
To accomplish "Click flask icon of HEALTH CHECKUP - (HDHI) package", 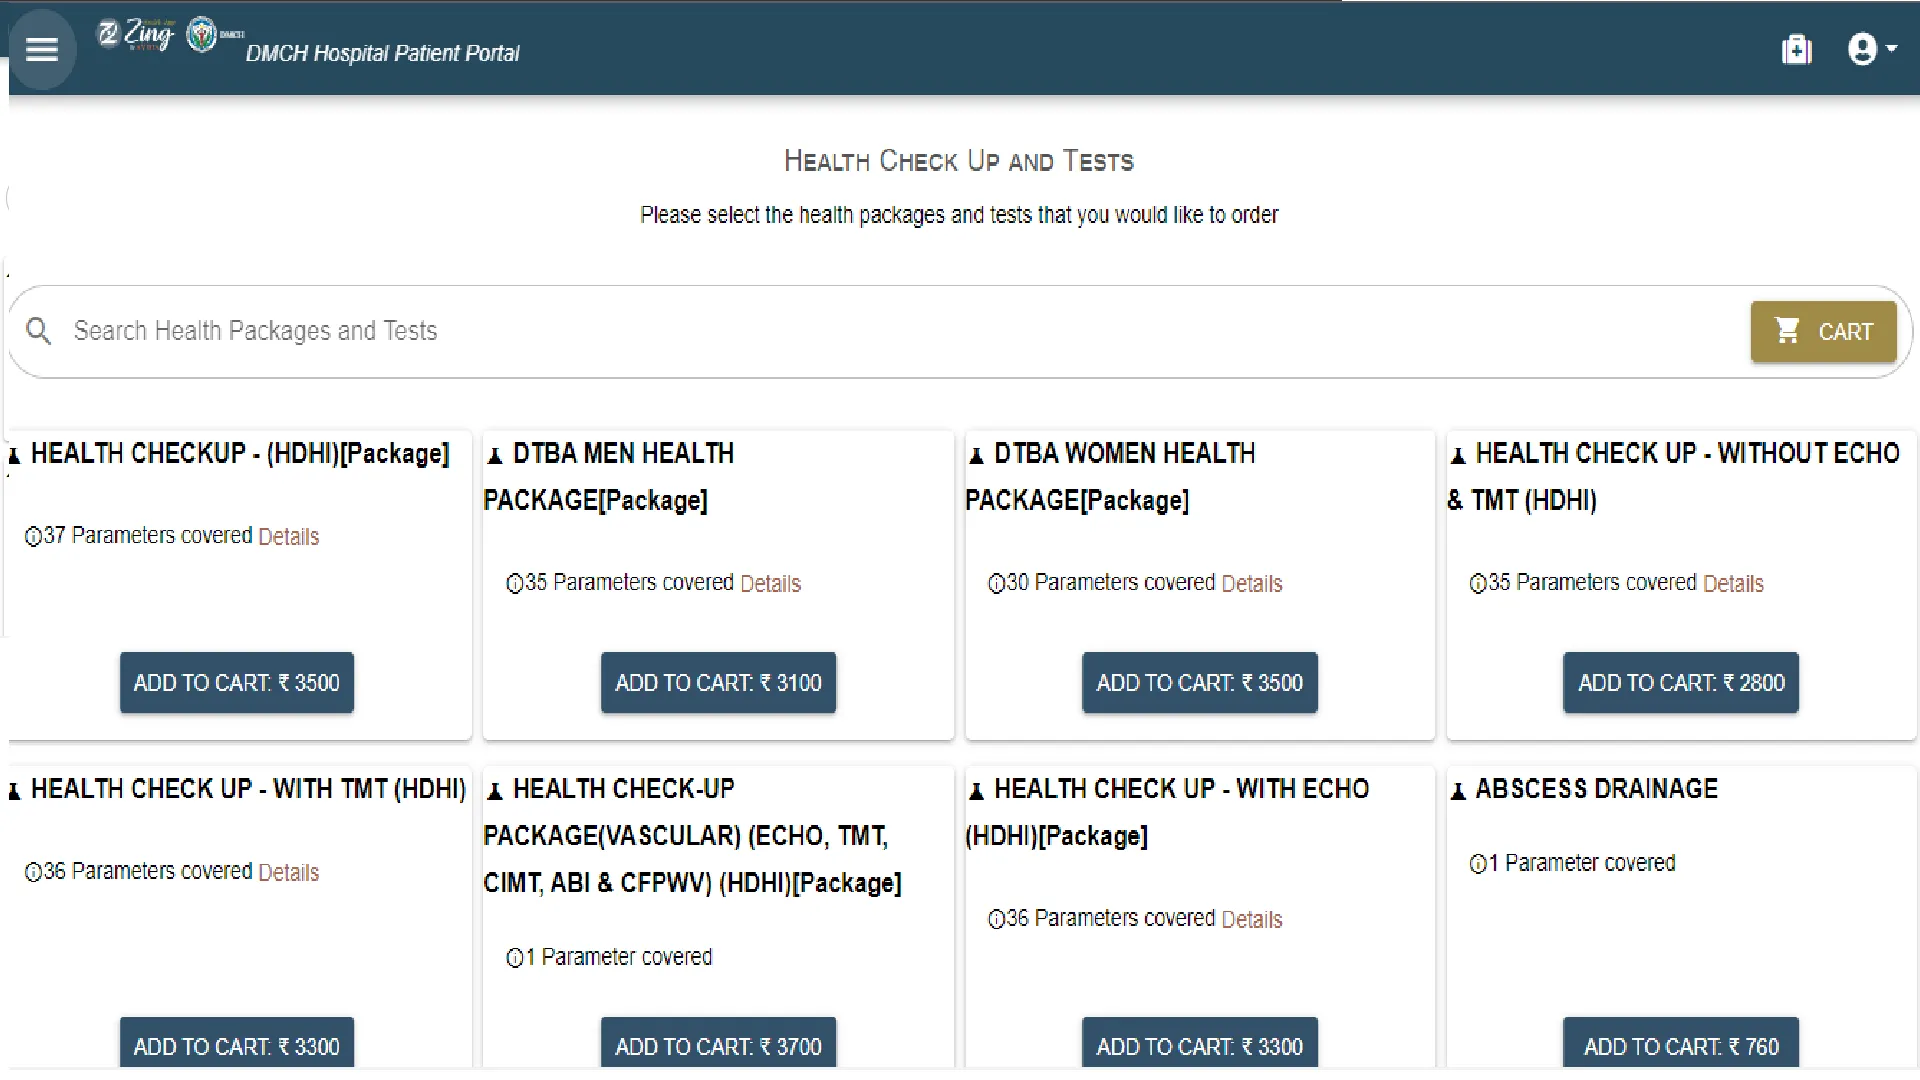I will 14,456.
